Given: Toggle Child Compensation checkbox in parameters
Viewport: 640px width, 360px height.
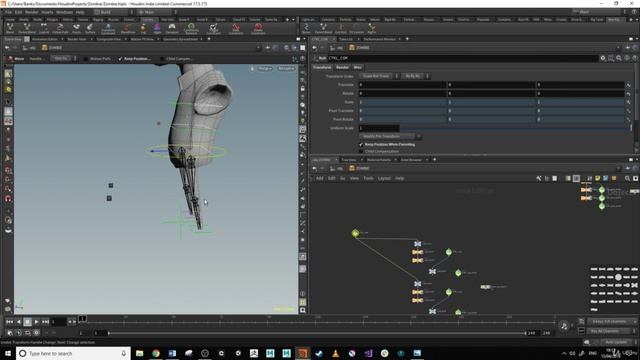Looking at the screenshot, I should point(361,151).
